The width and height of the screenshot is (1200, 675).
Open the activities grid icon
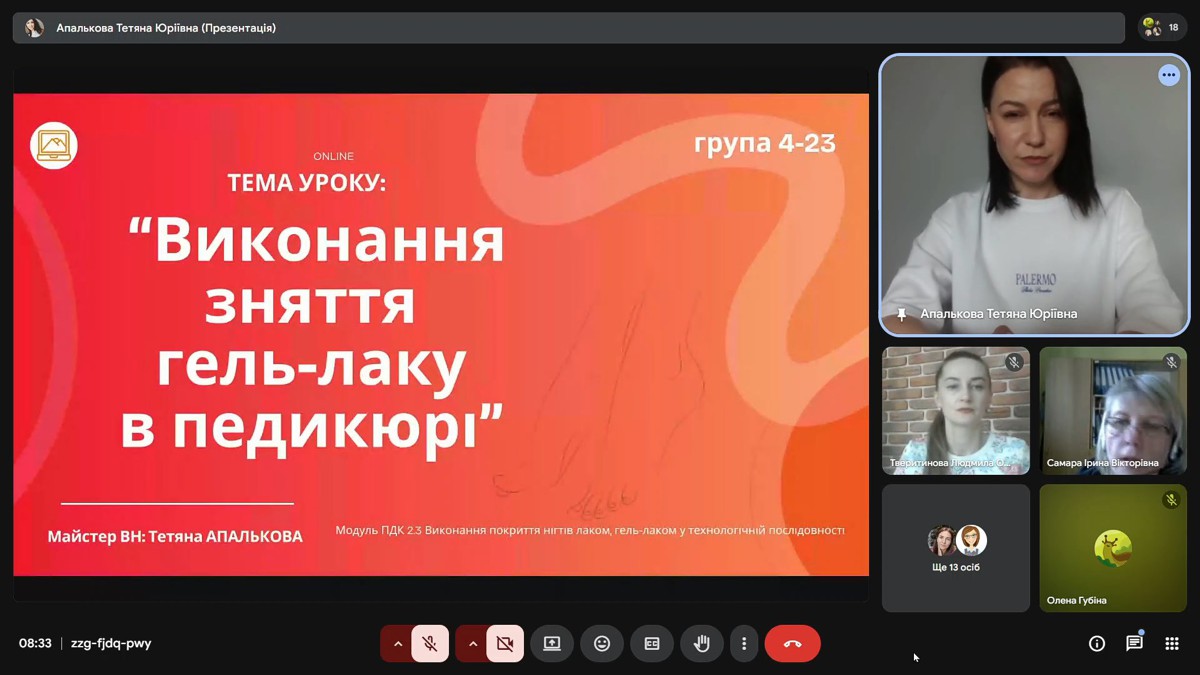1172,644
